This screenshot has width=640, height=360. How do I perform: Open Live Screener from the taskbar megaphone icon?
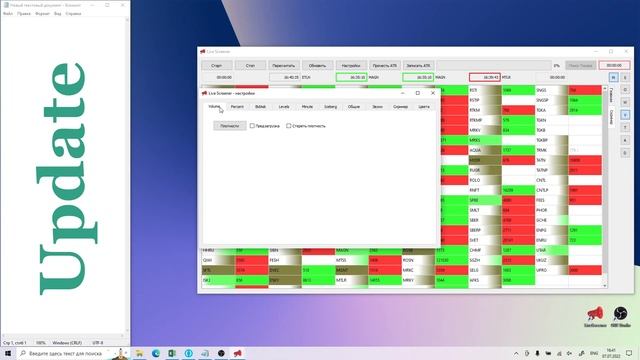[x=238, y=353]
